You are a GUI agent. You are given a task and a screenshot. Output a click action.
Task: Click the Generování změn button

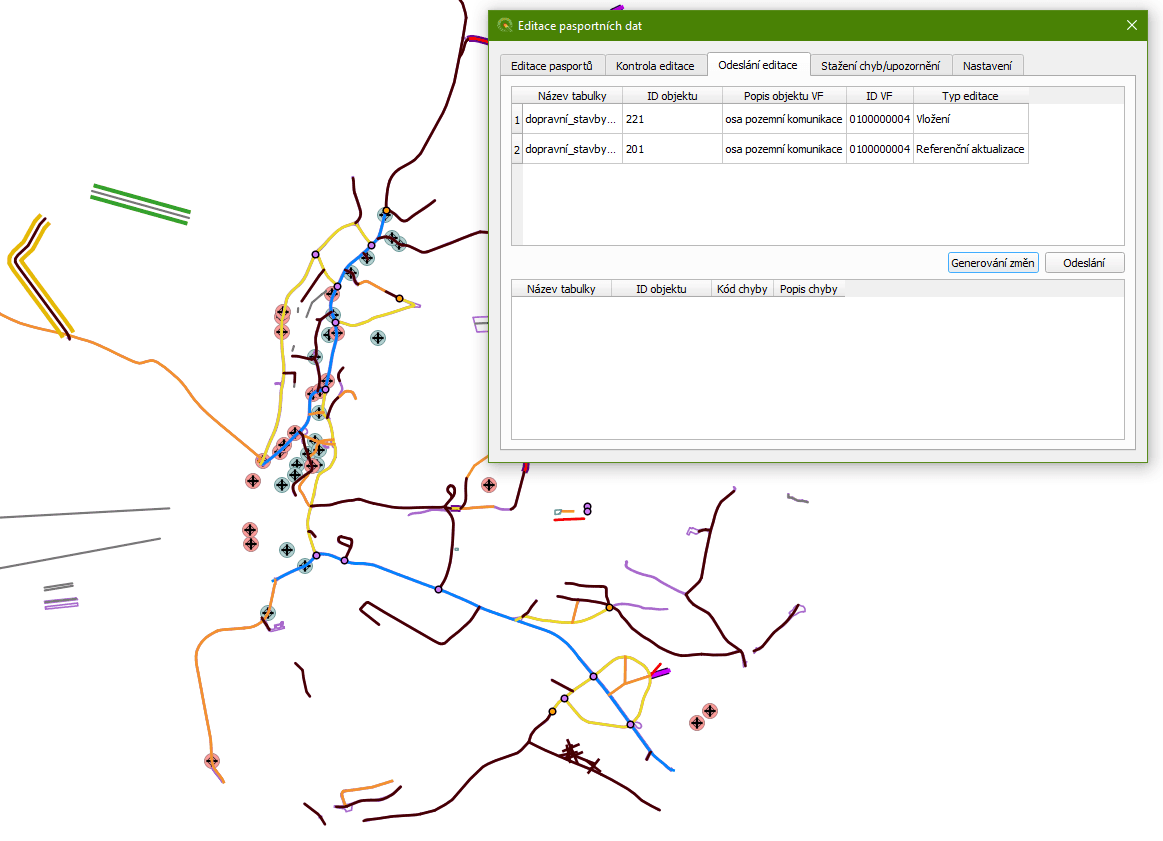tap(992, 263)
